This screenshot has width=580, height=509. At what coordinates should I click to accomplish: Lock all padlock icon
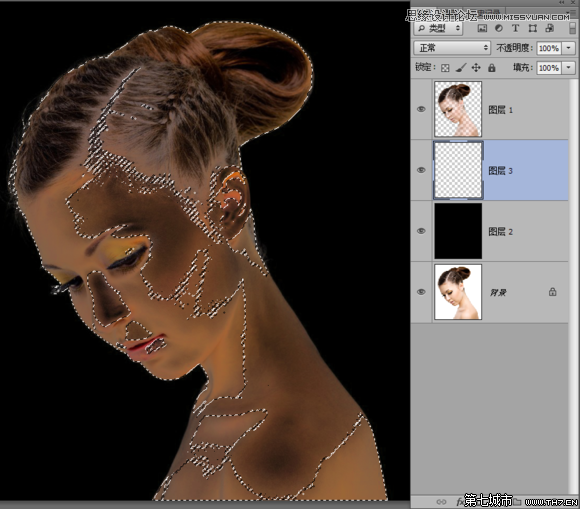point(492,68)
